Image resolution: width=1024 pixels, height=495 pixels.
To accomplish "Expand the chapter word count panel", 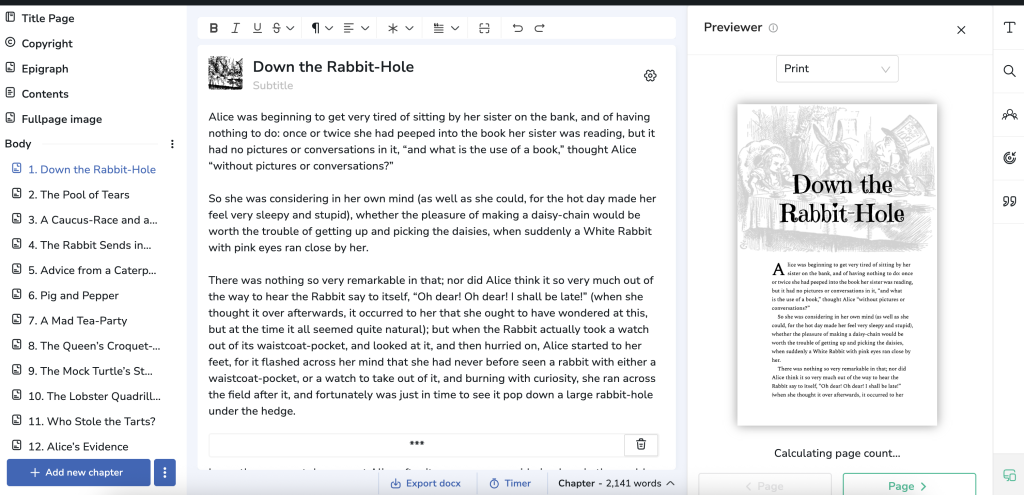I will coord(615,483).
